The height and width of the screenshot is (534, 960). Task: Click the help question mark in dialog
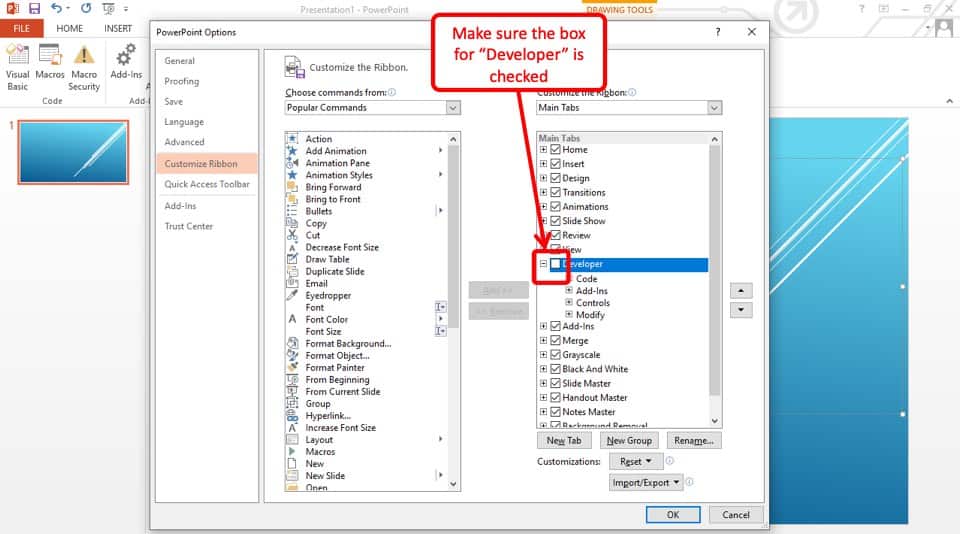pyautogui.click(x=718, y=32)
